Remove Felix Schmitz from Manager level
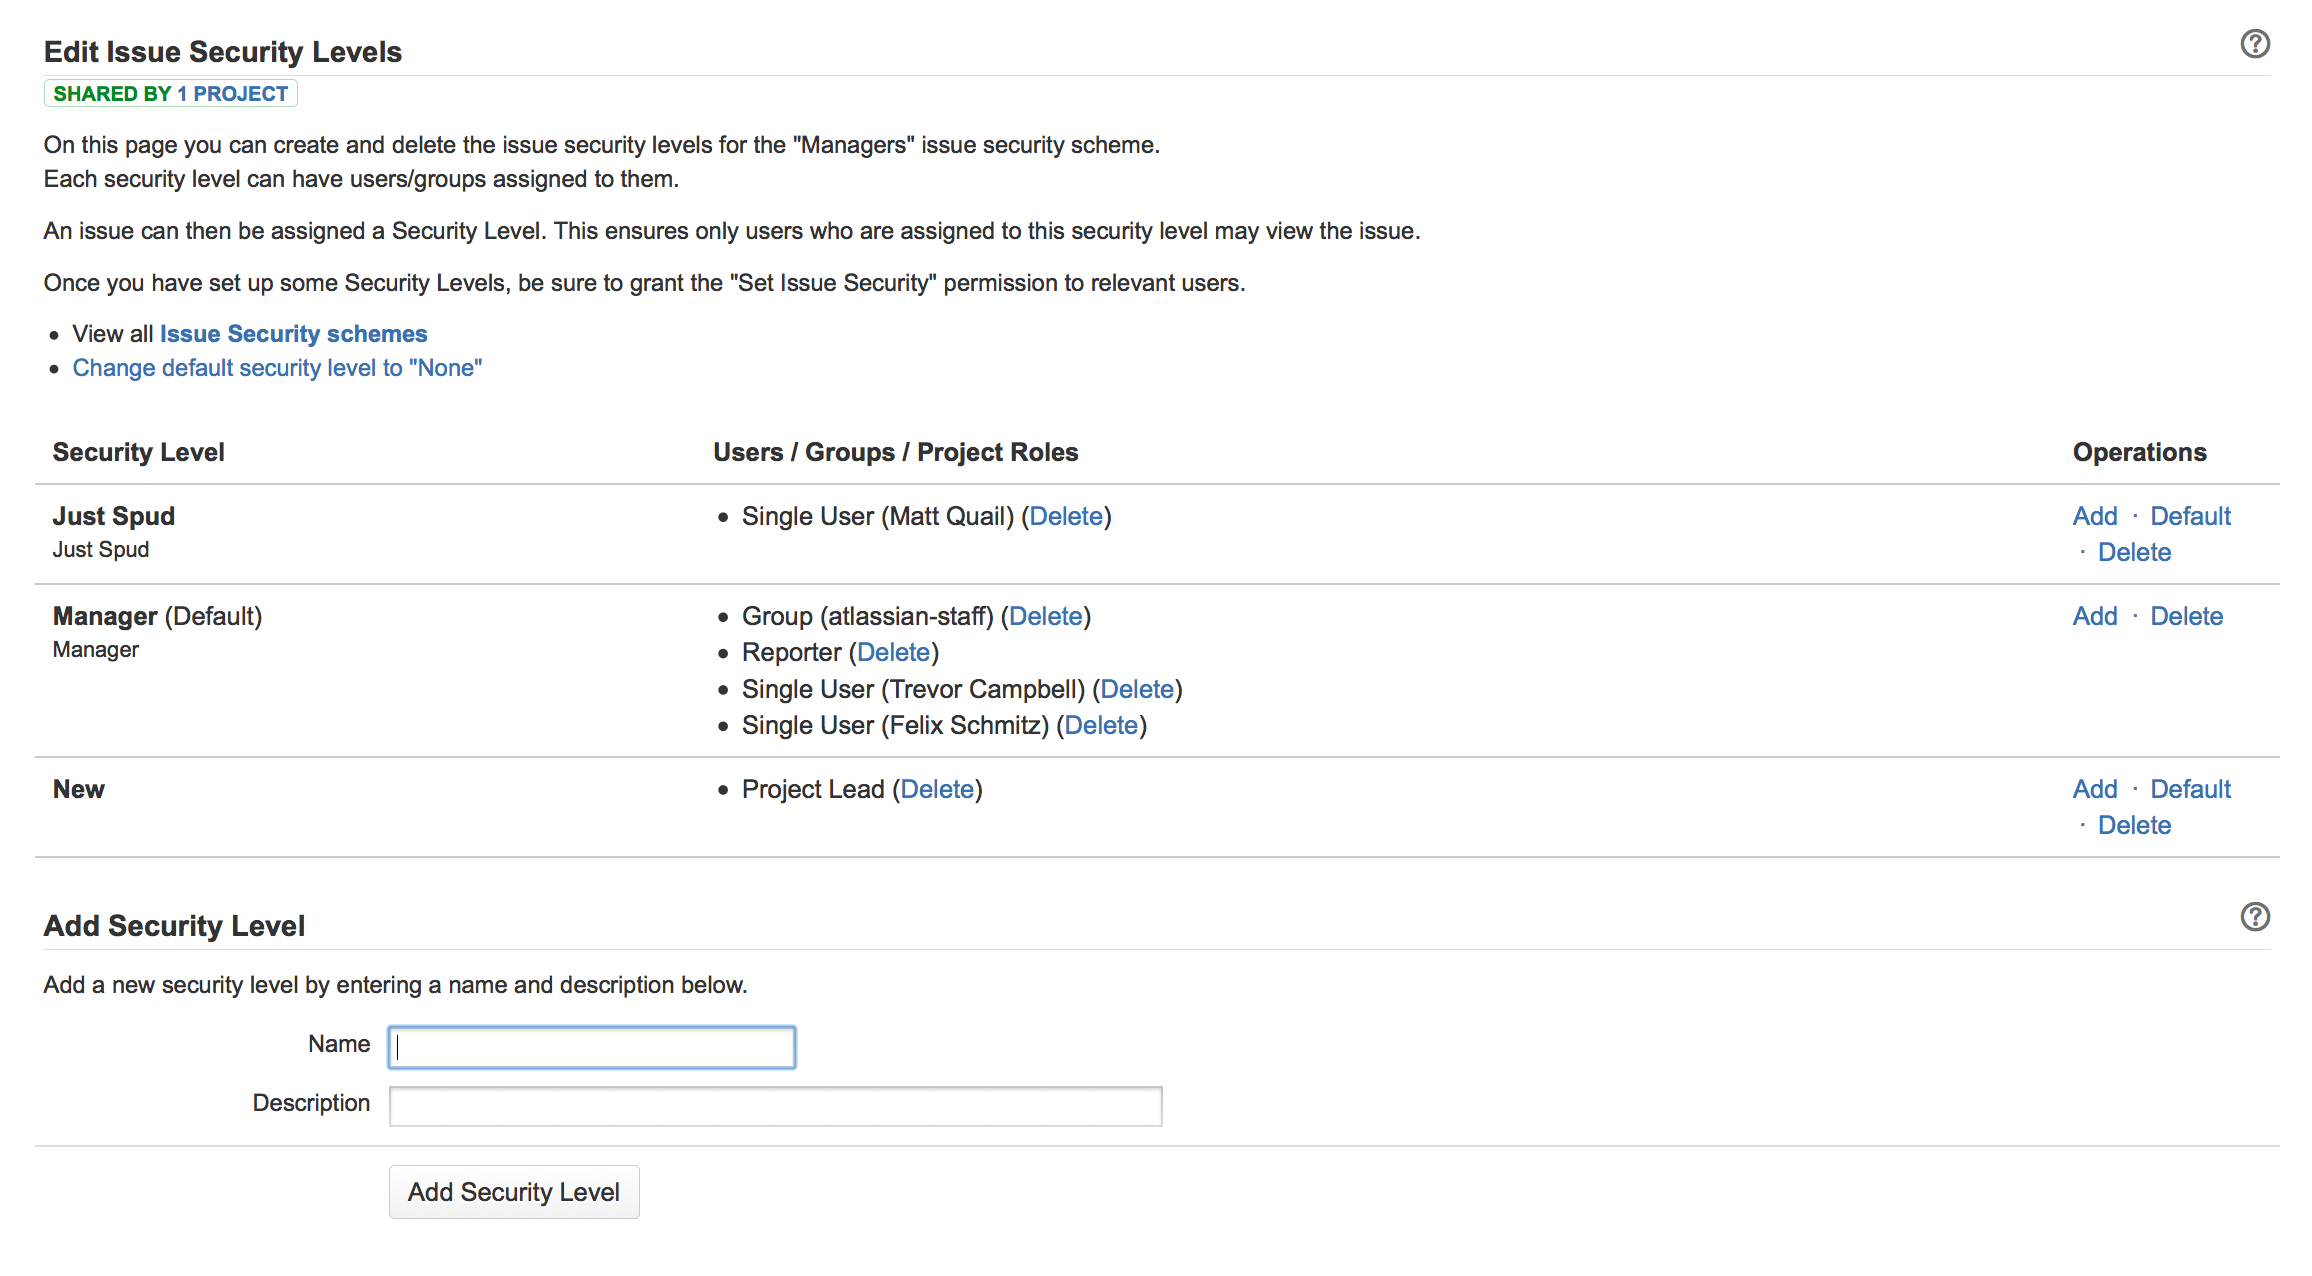Screen dimensions: 2312x1276 pyautogui.click(x=1101, y=725)
